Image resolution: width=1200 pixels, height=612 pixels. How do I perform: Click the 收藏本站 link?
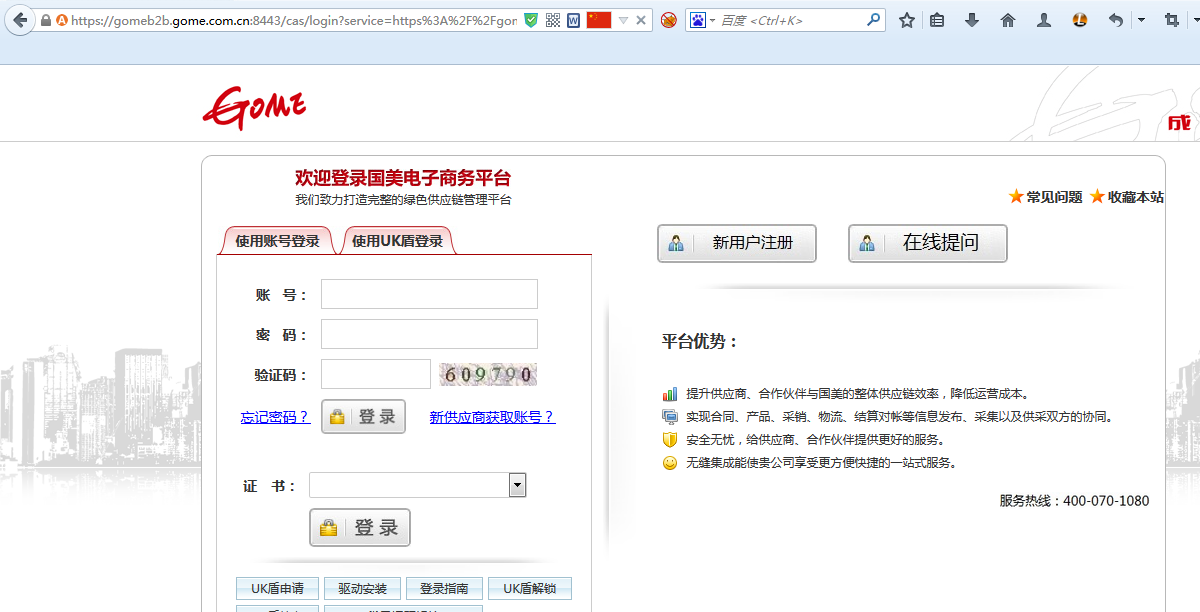pyautogui.click(x=1135, y=197)
